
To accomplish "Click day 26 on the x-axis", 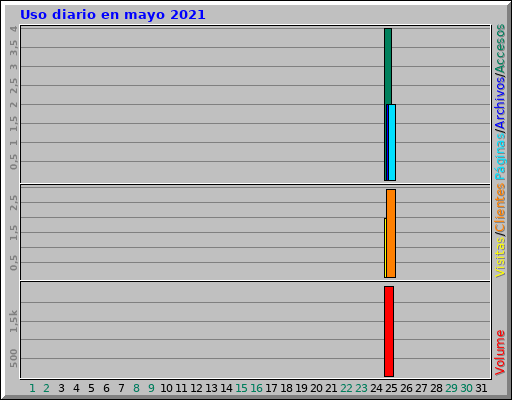I will pyautogui.click(x=406, y=388).
